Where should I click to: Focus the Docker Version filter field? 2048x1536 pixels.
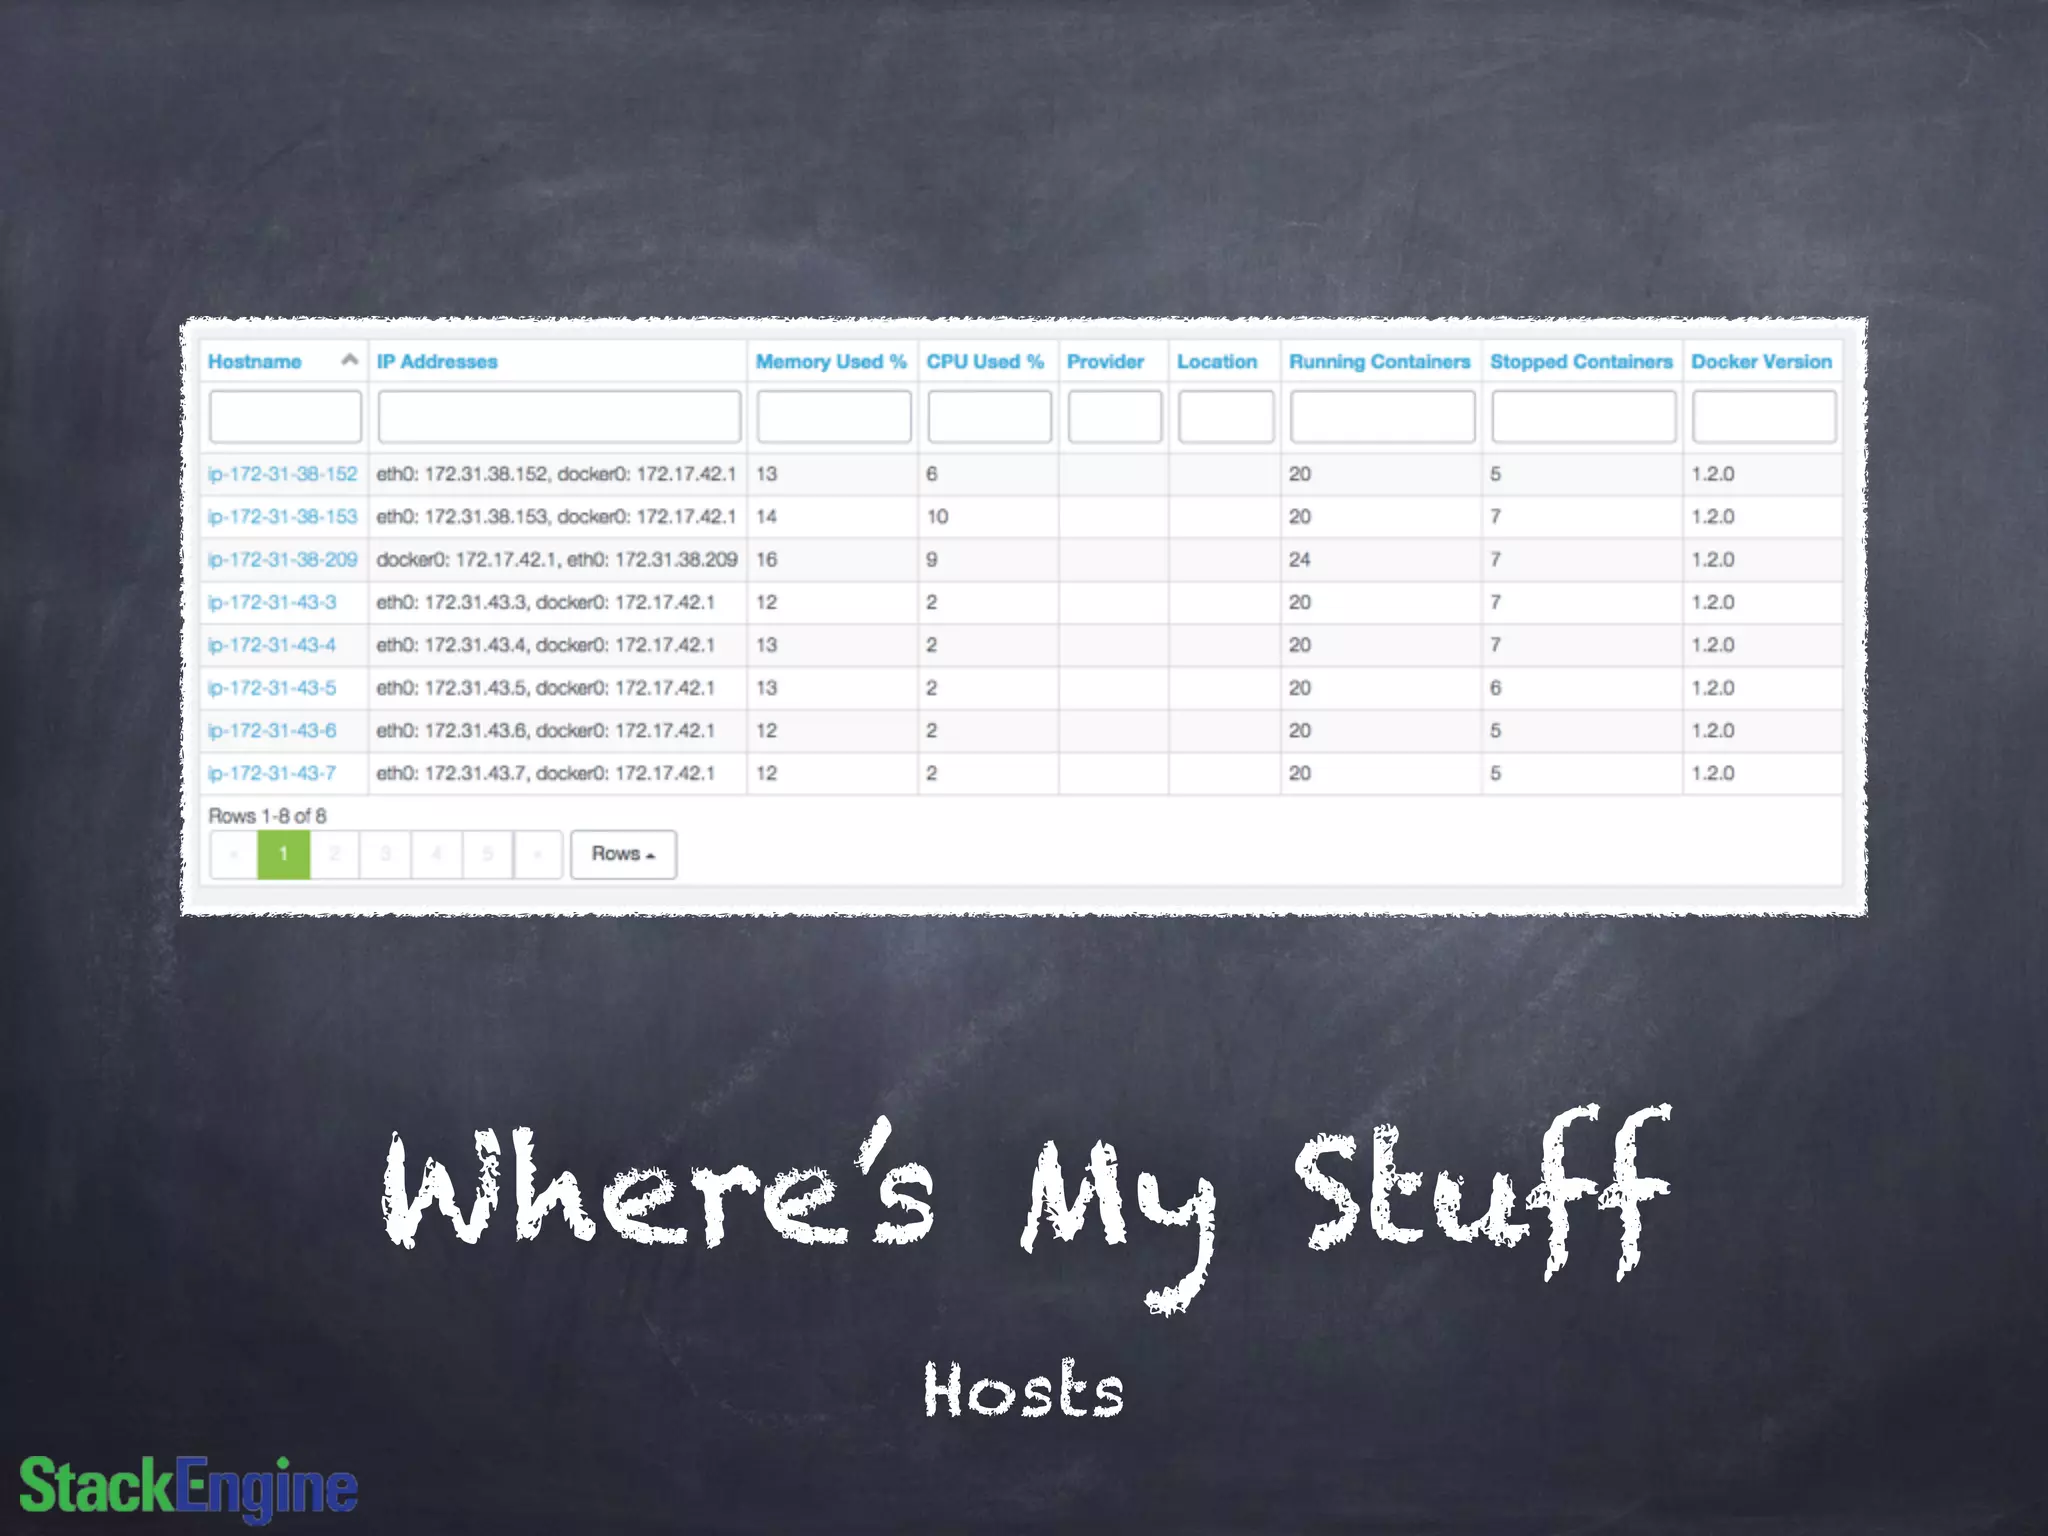click(x=1764, y=416)
